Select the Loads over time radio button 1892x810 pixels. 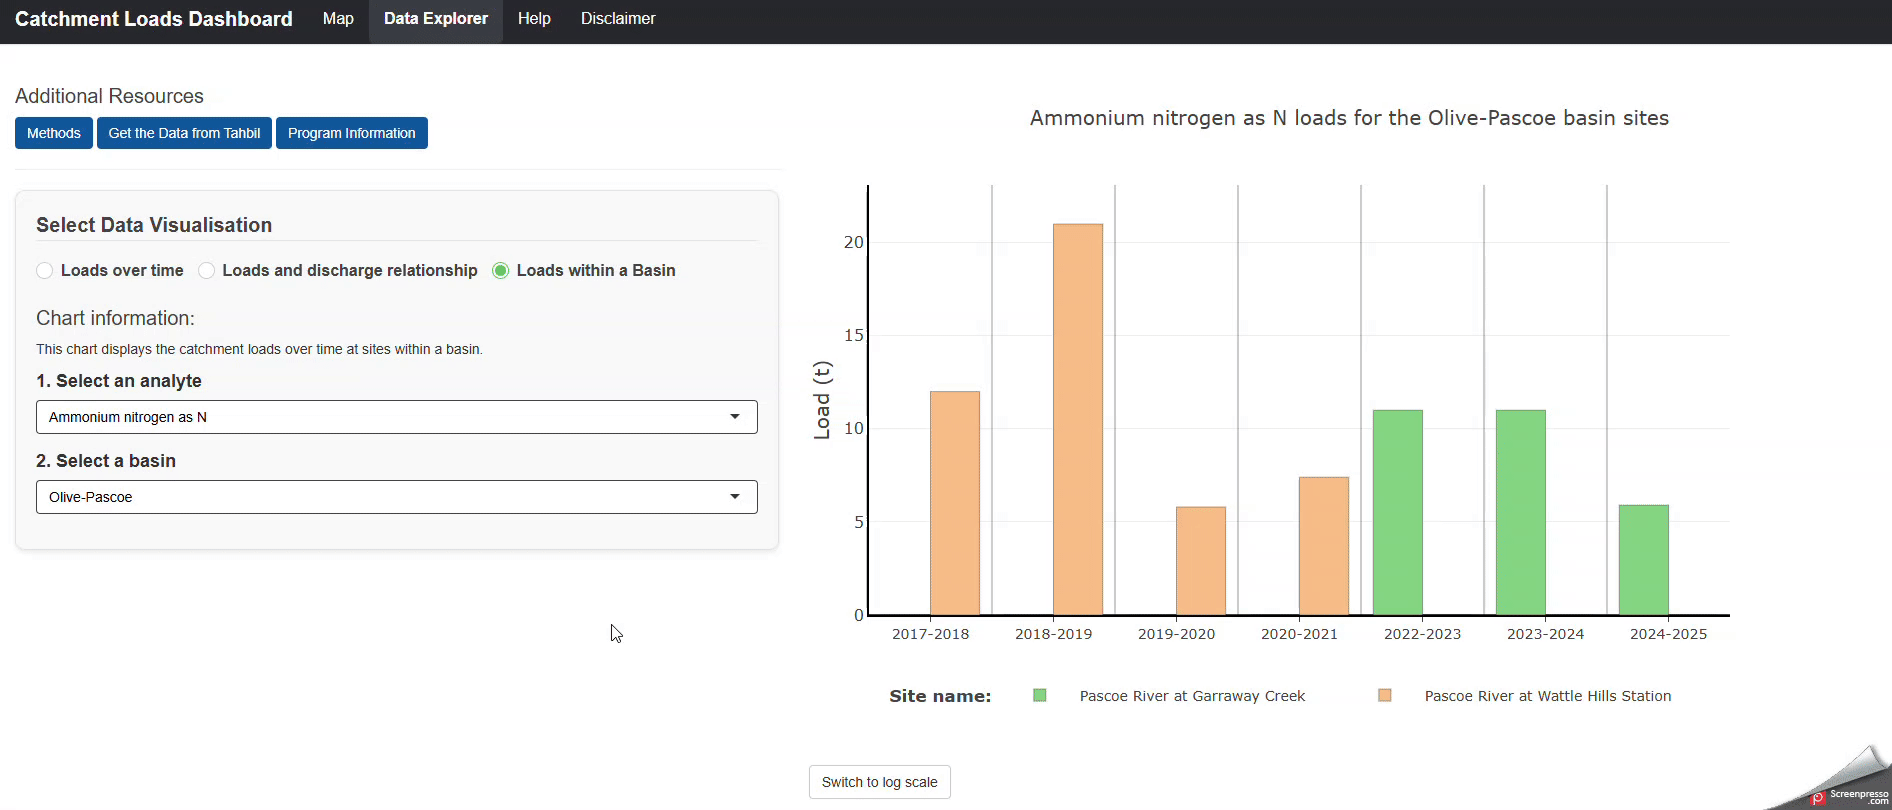pos(44,270)
